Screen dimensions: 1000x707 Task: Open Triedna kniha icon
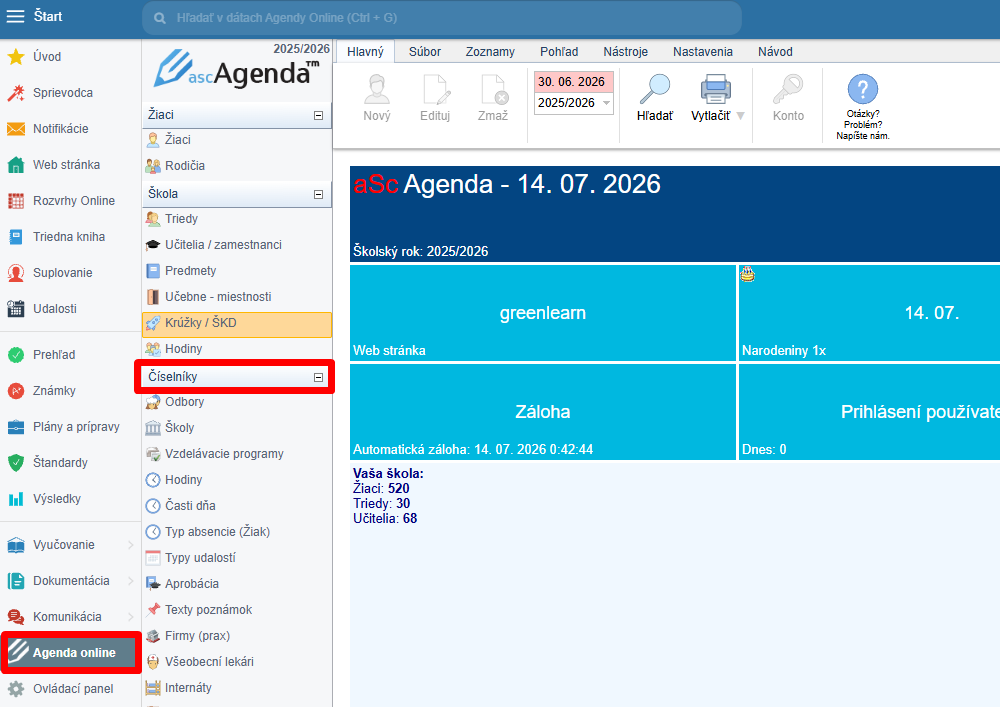coord(16,237)
